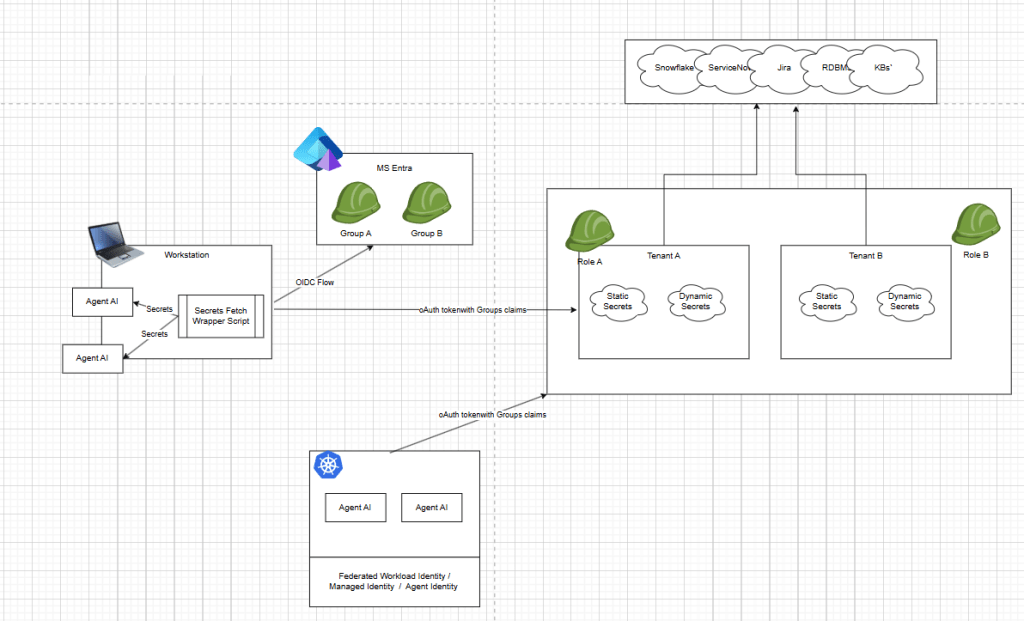1024x621 pixels.
Task: Select right Agent AI box in Kubernetes container
Action: (431, 507)
